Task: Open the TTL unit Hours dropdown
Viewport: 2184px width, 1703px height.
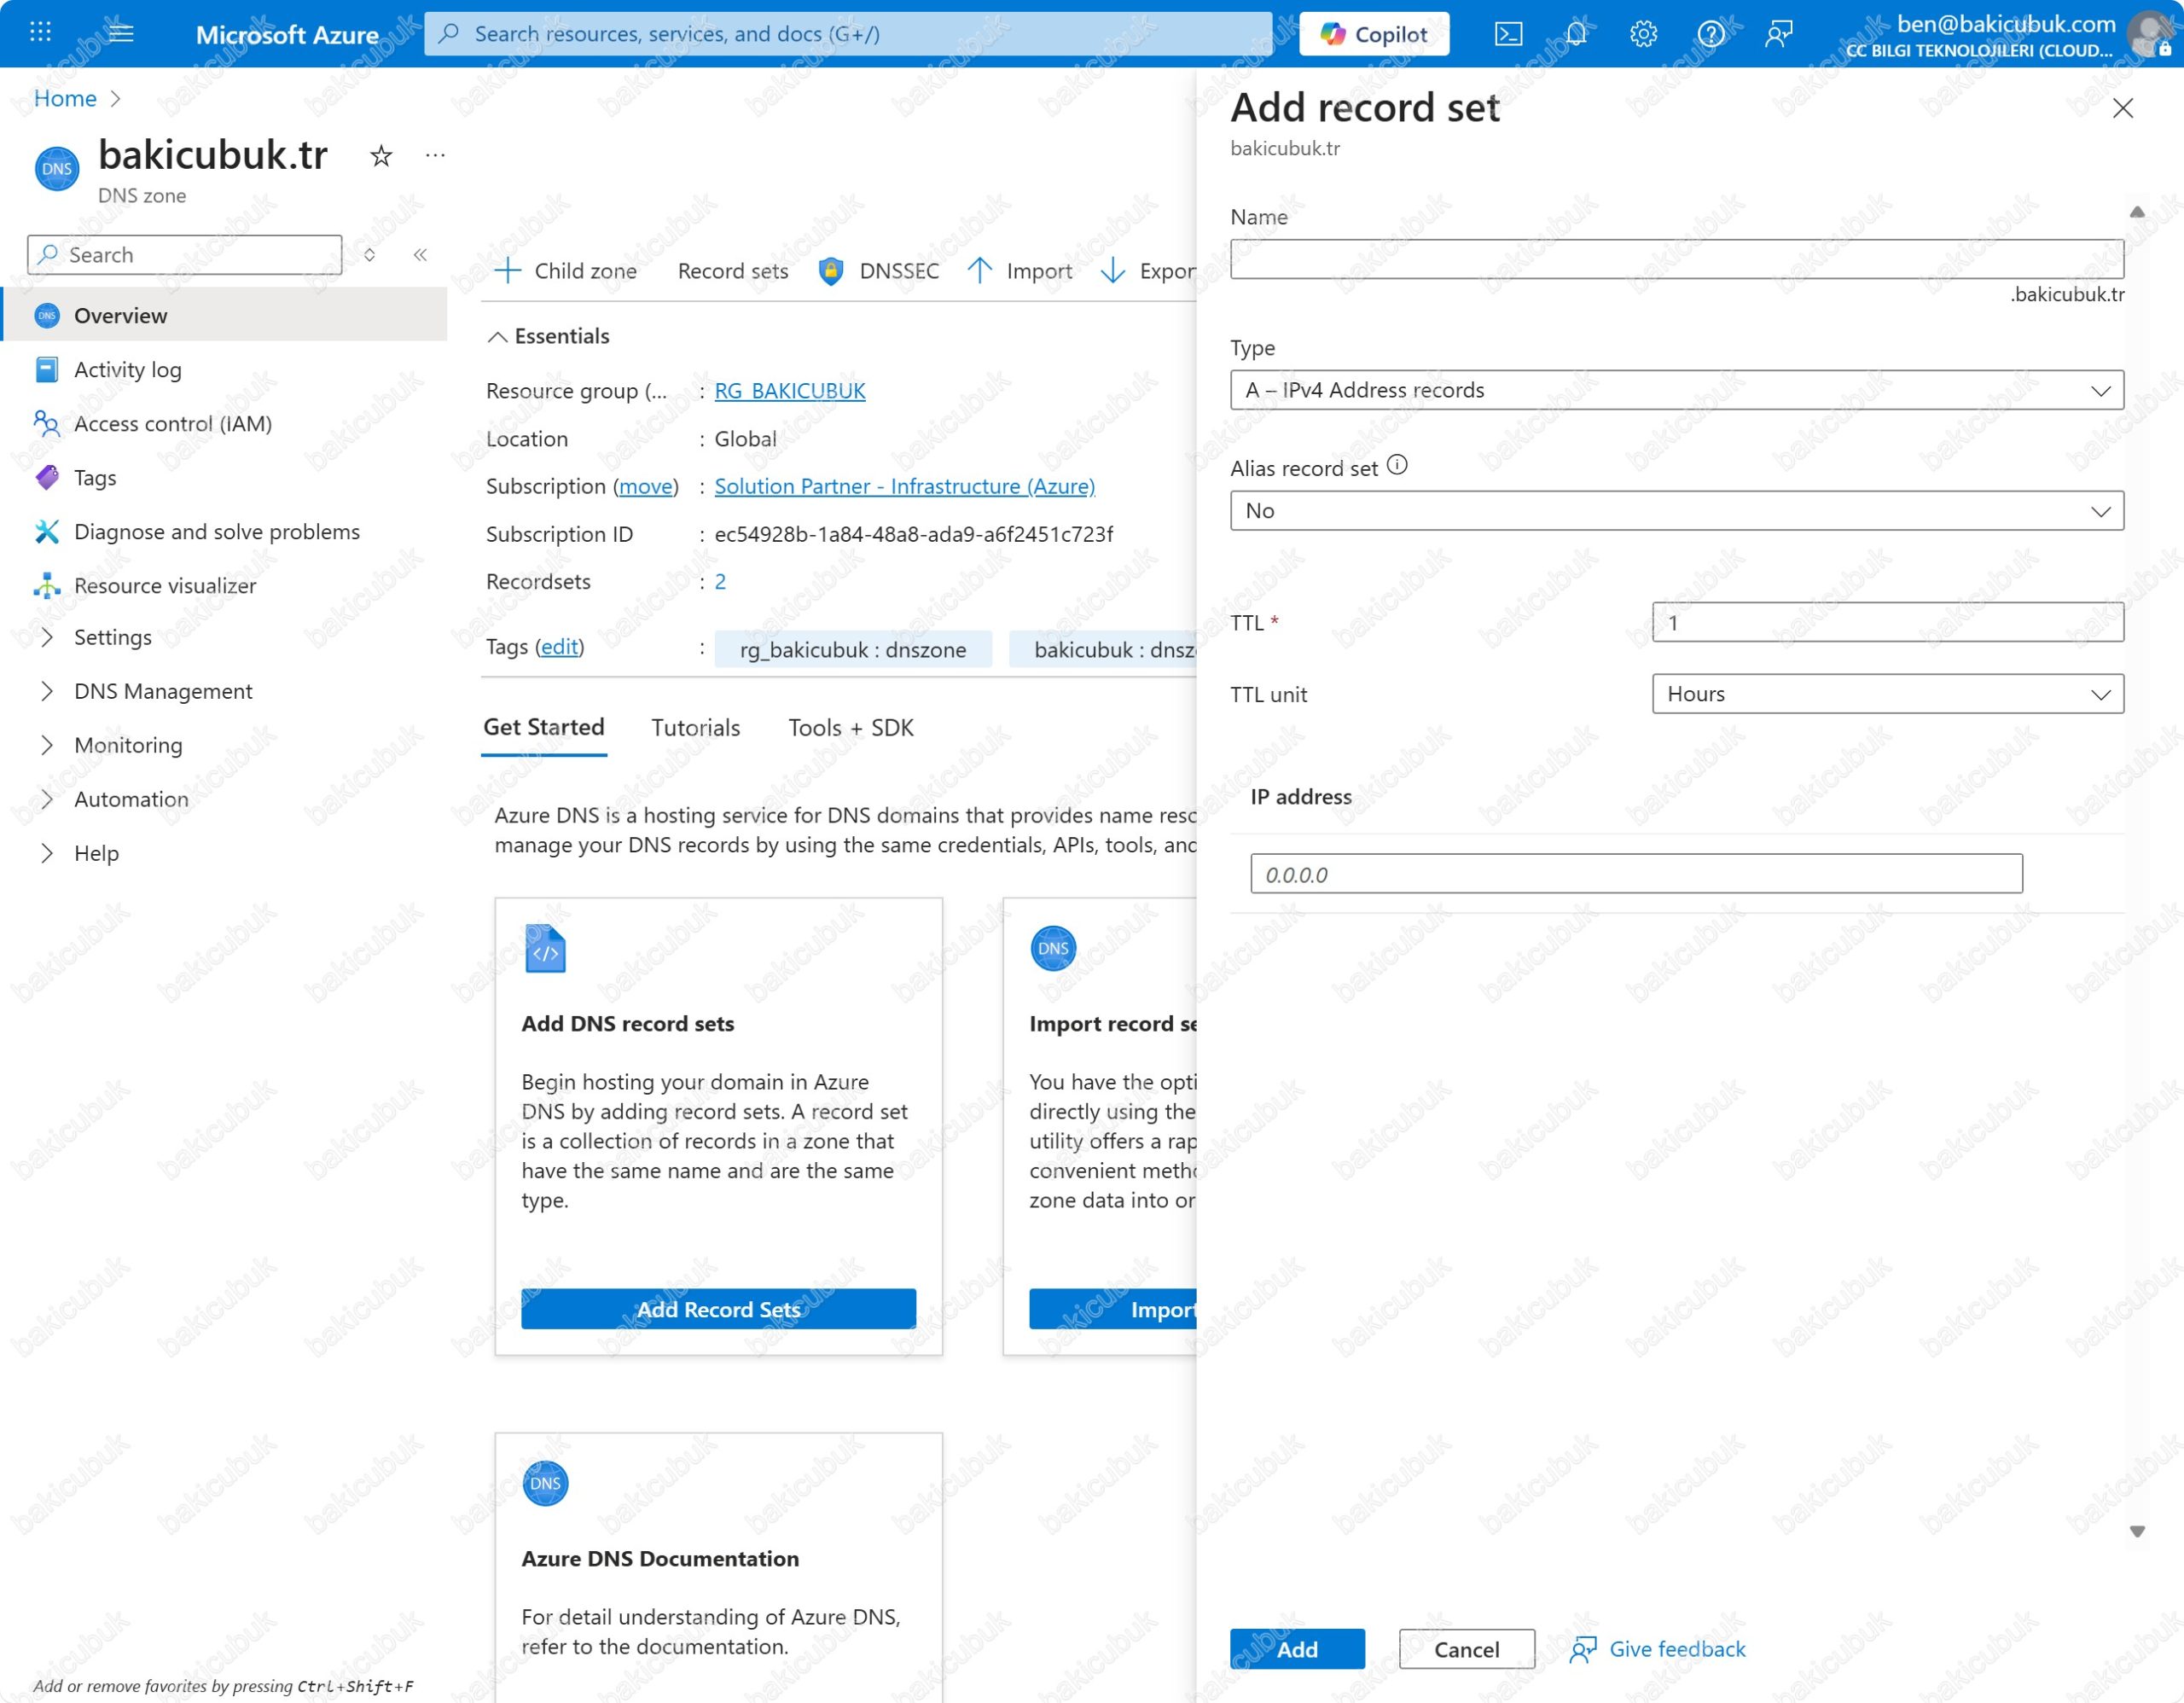Action: pyautogui.click(x=1887, y=694)
